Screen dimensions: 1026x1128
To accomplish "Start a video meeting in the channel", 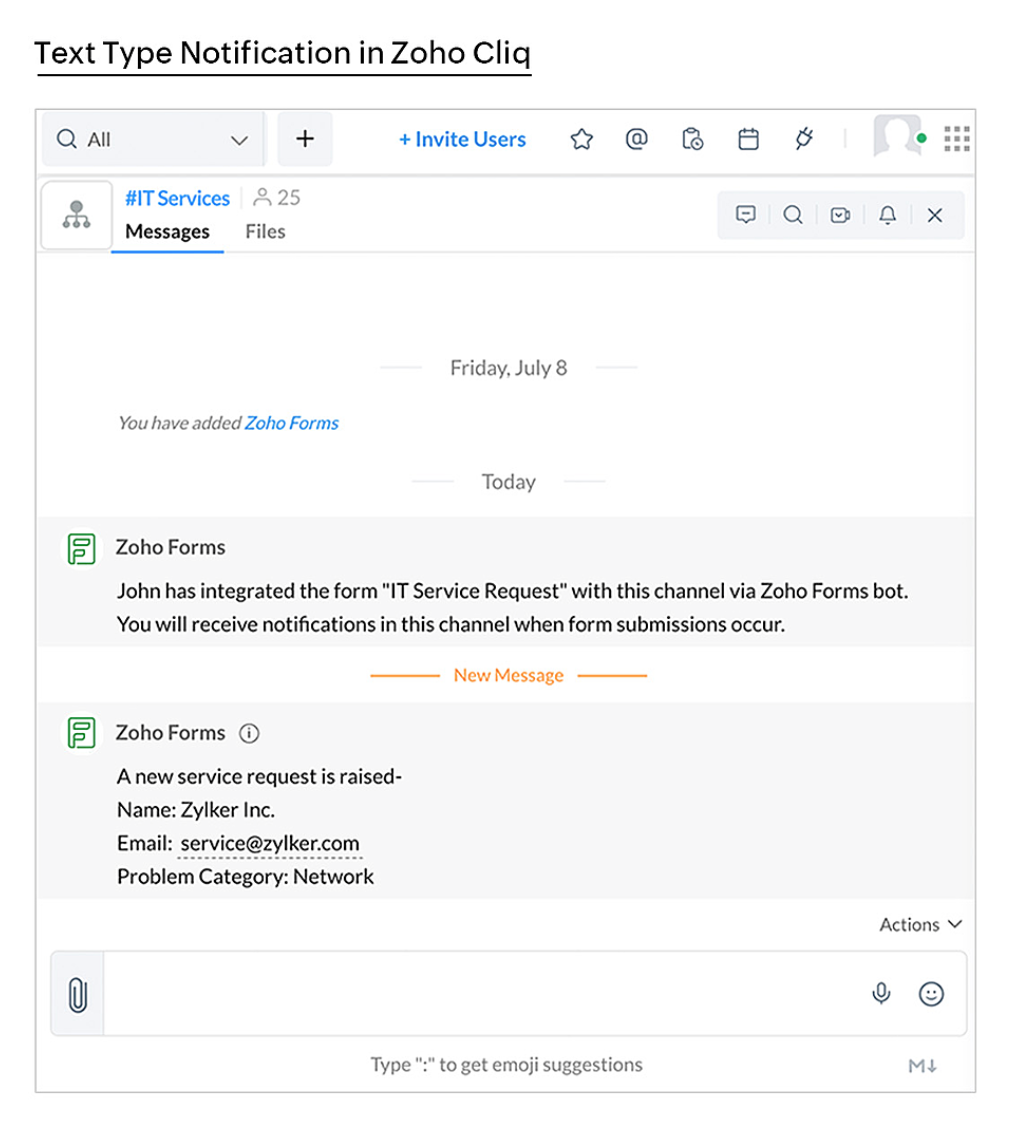I will click(840, 215).
